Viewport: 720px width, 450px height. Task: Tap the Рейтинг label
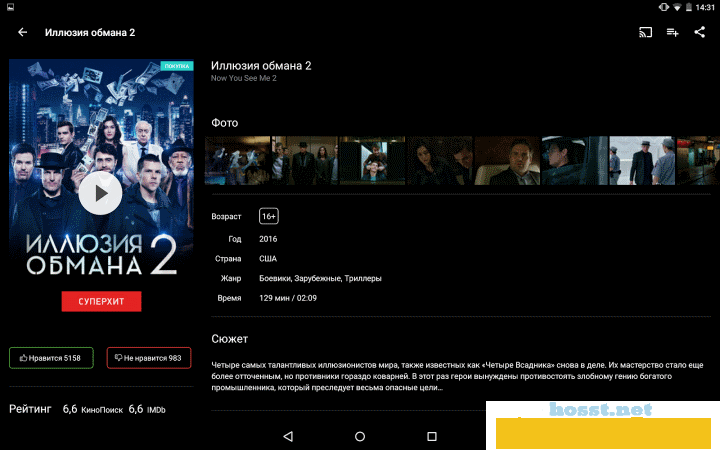point(30,409)
